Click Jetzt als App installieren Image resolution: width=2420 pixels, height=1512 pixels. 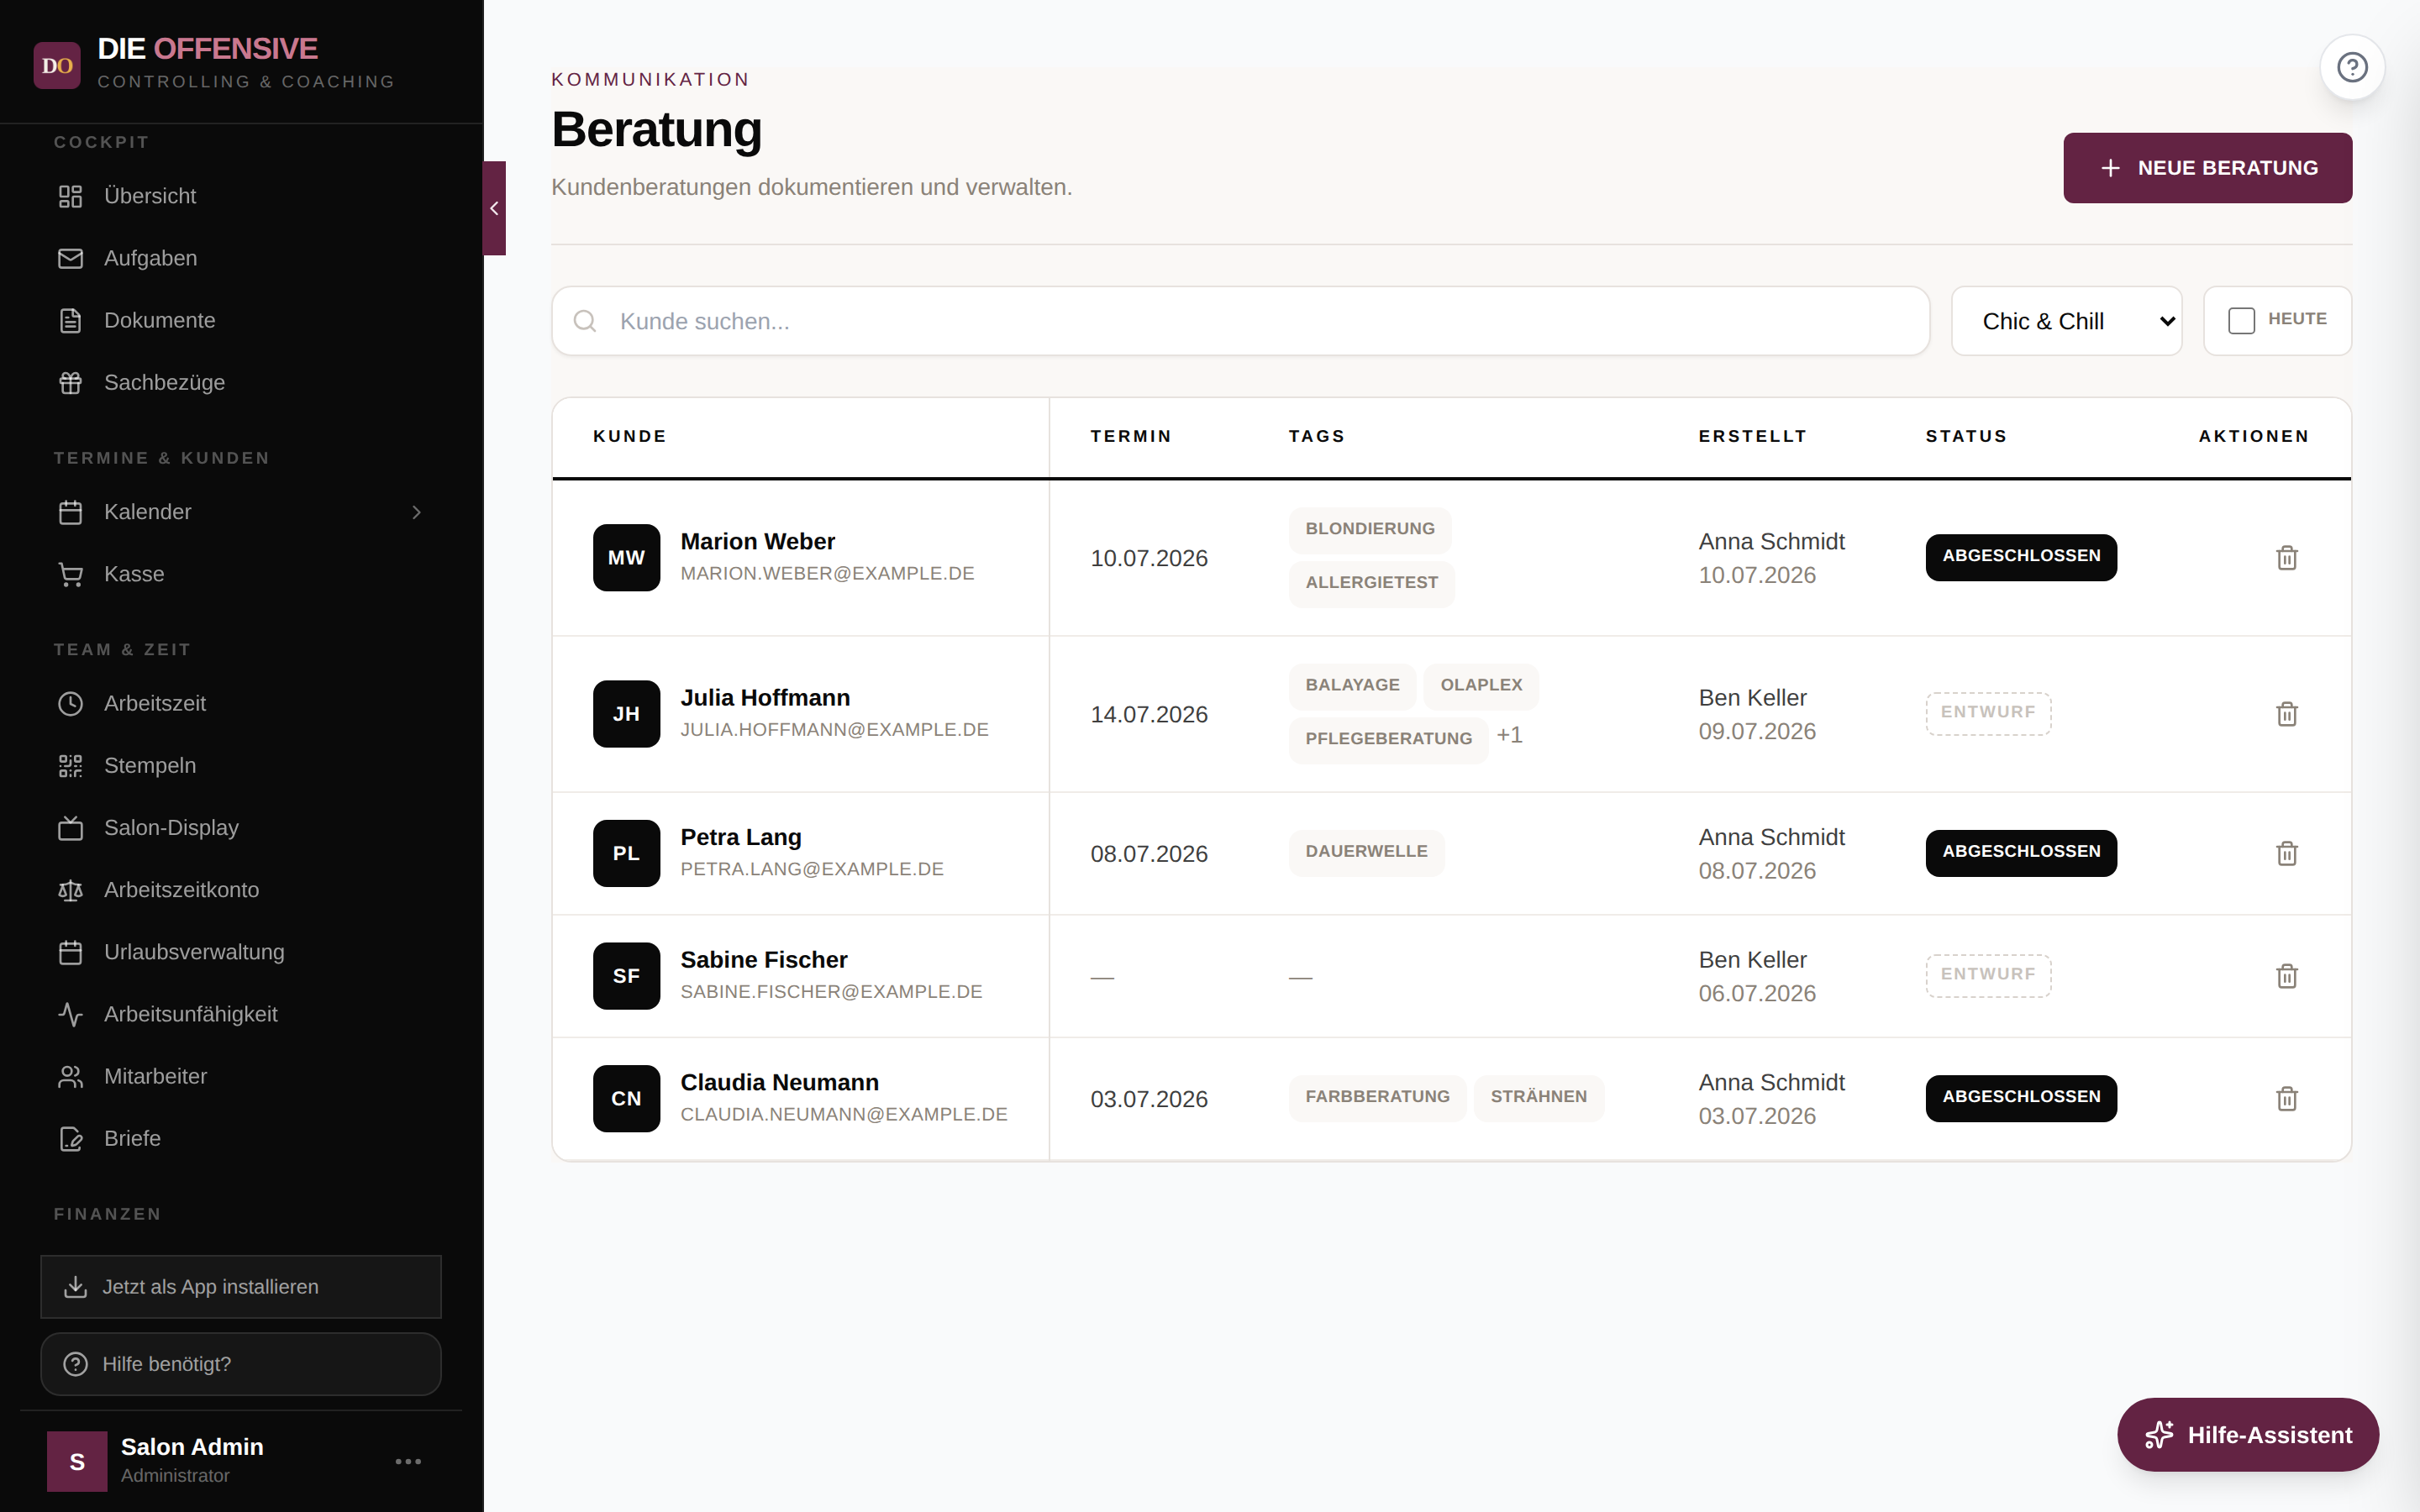(240, 1287)
